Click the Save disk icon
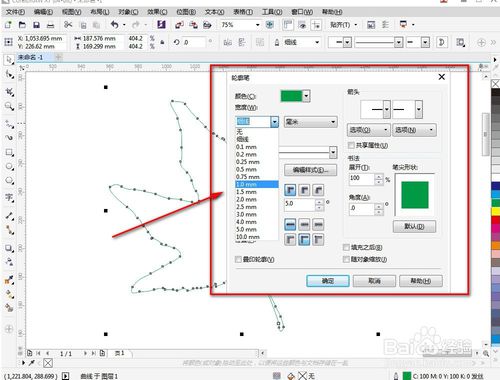The width and height of the screenshot is (500, 380). [36, 25]
